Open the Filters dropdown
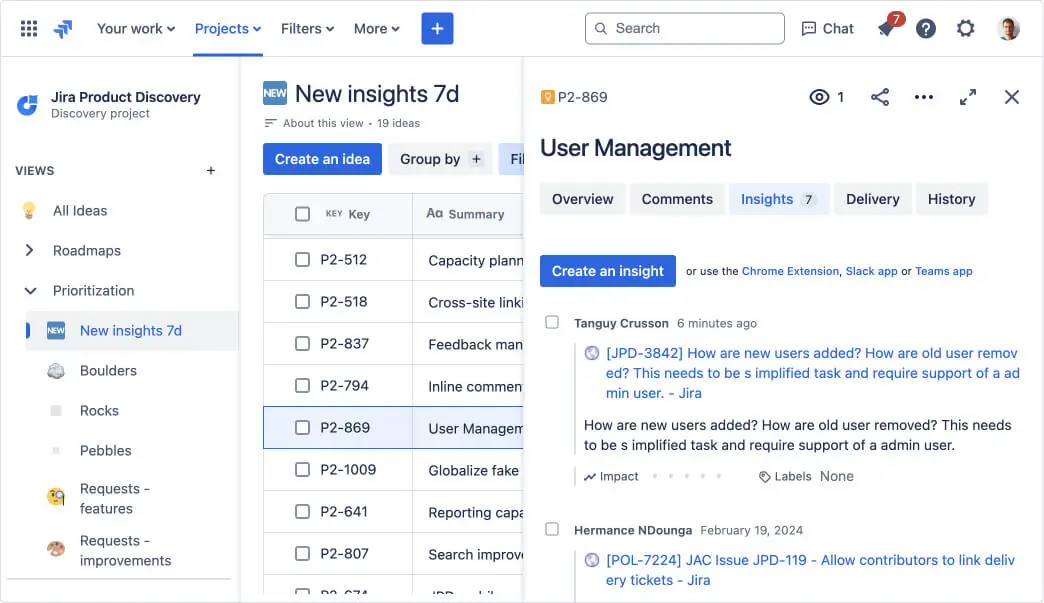The image size is (1044, 603). coord(307,29)
